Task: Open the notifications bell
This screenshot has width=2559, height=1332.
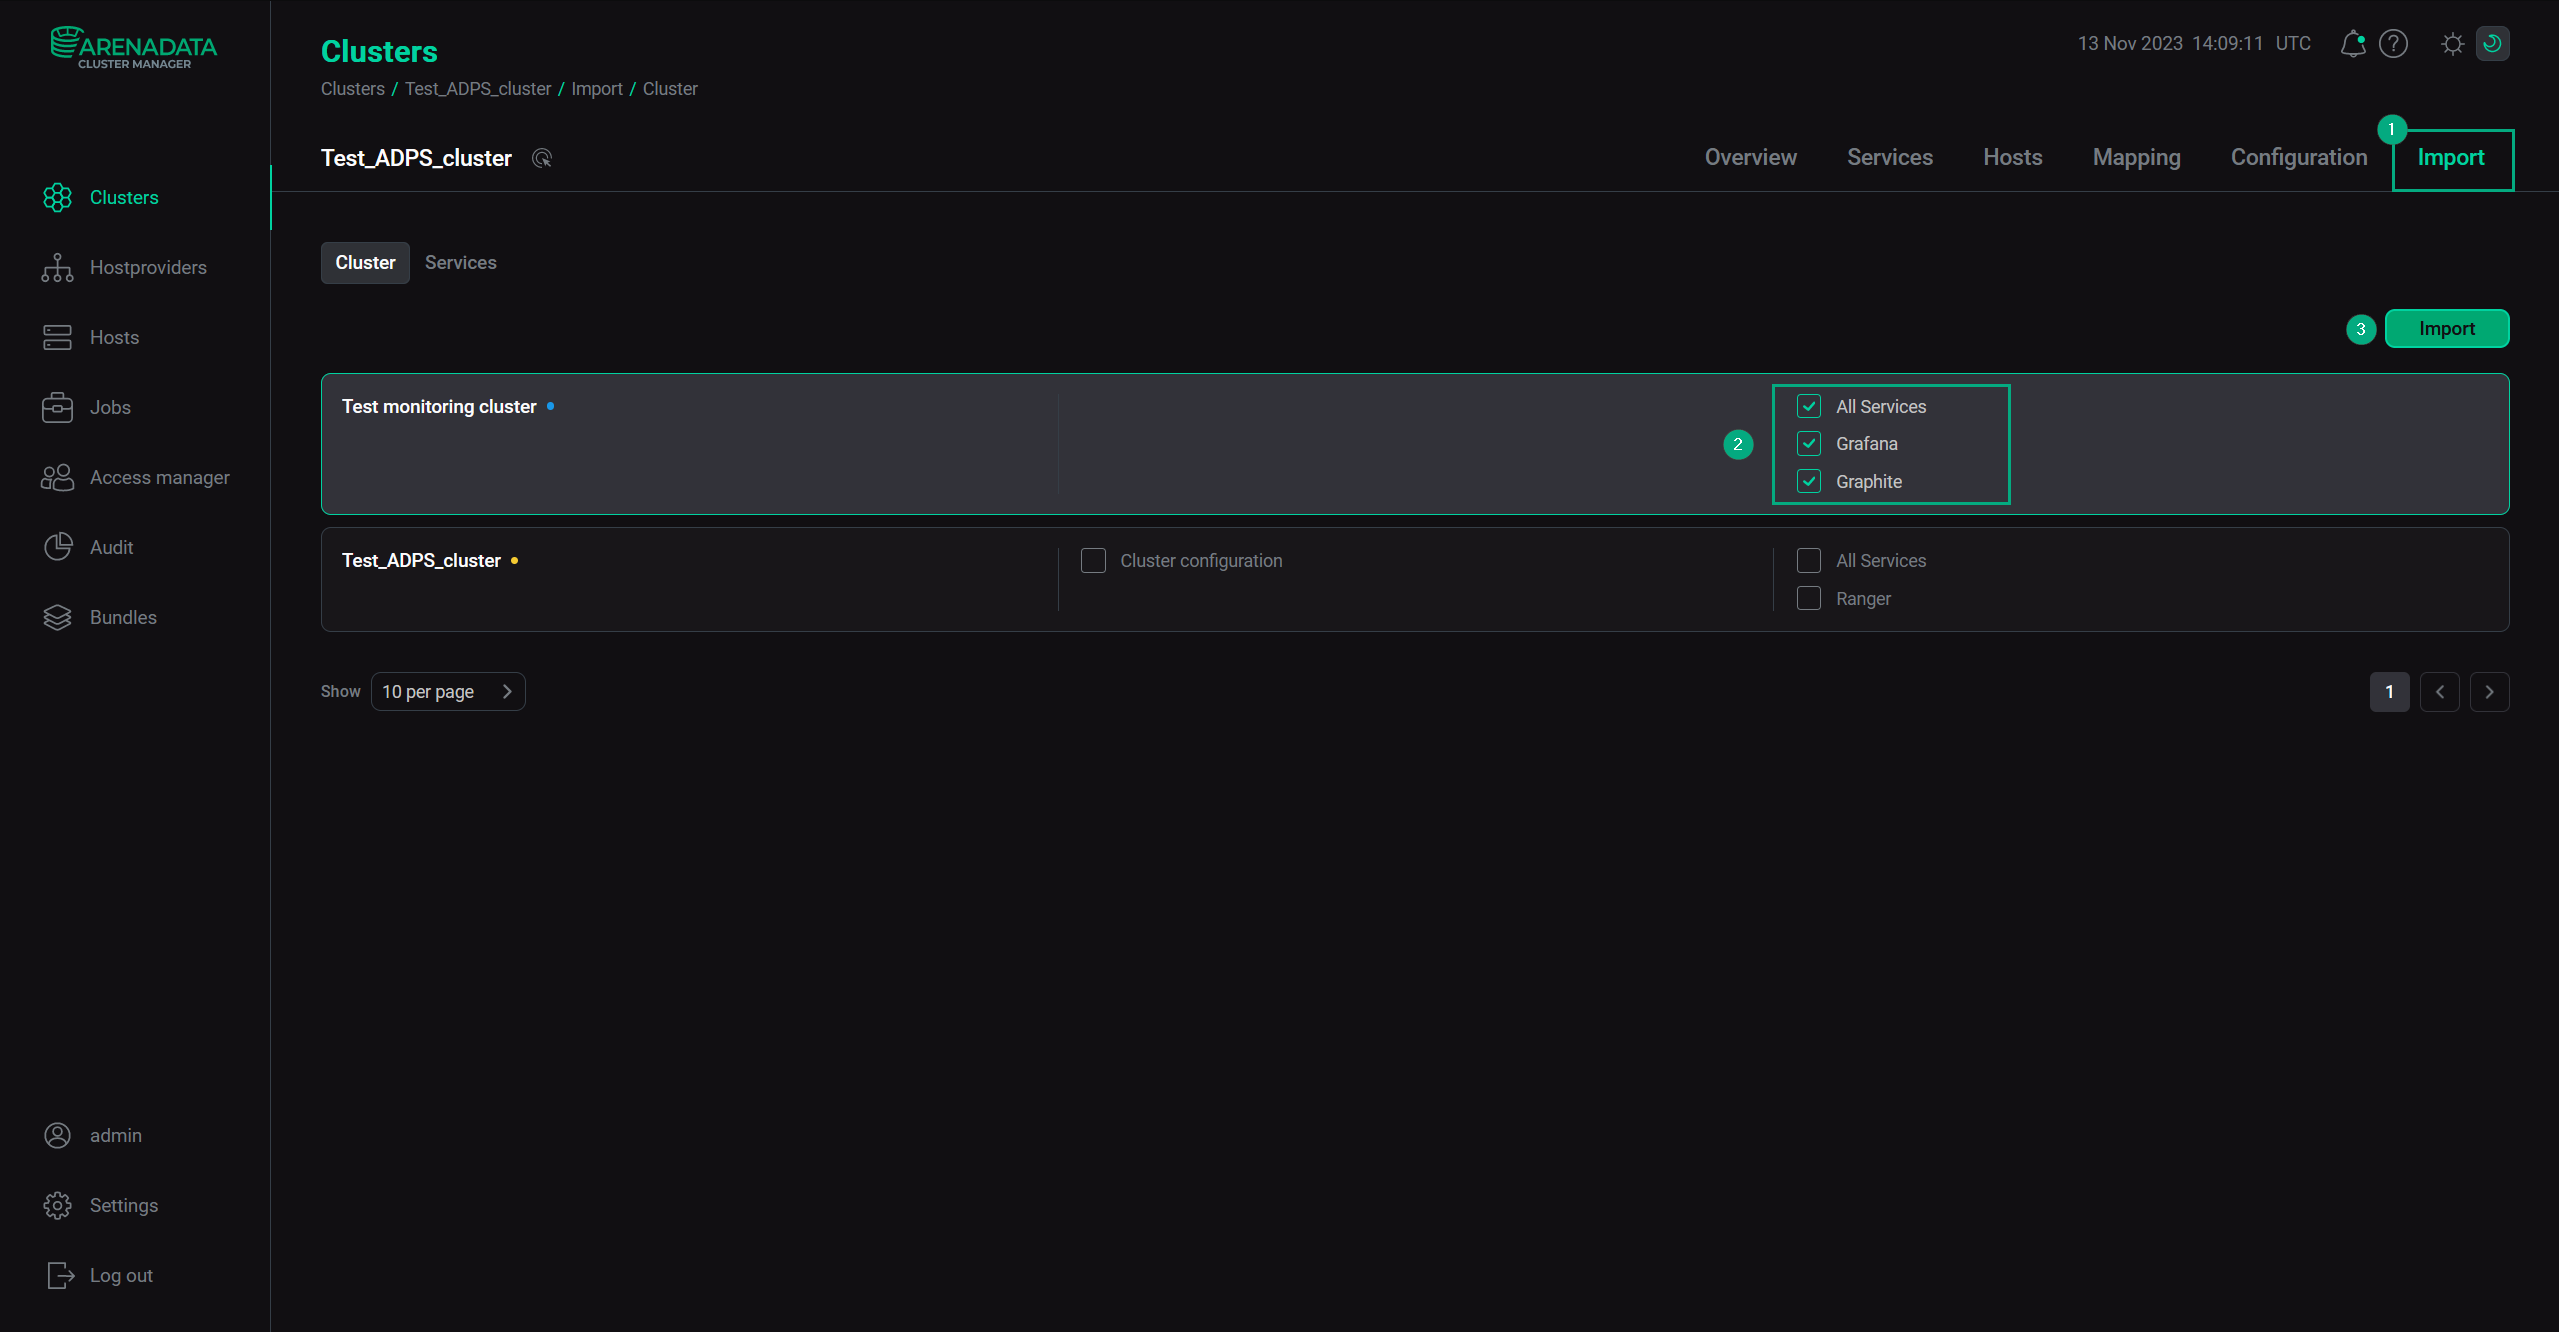Action: [2353, 43]
